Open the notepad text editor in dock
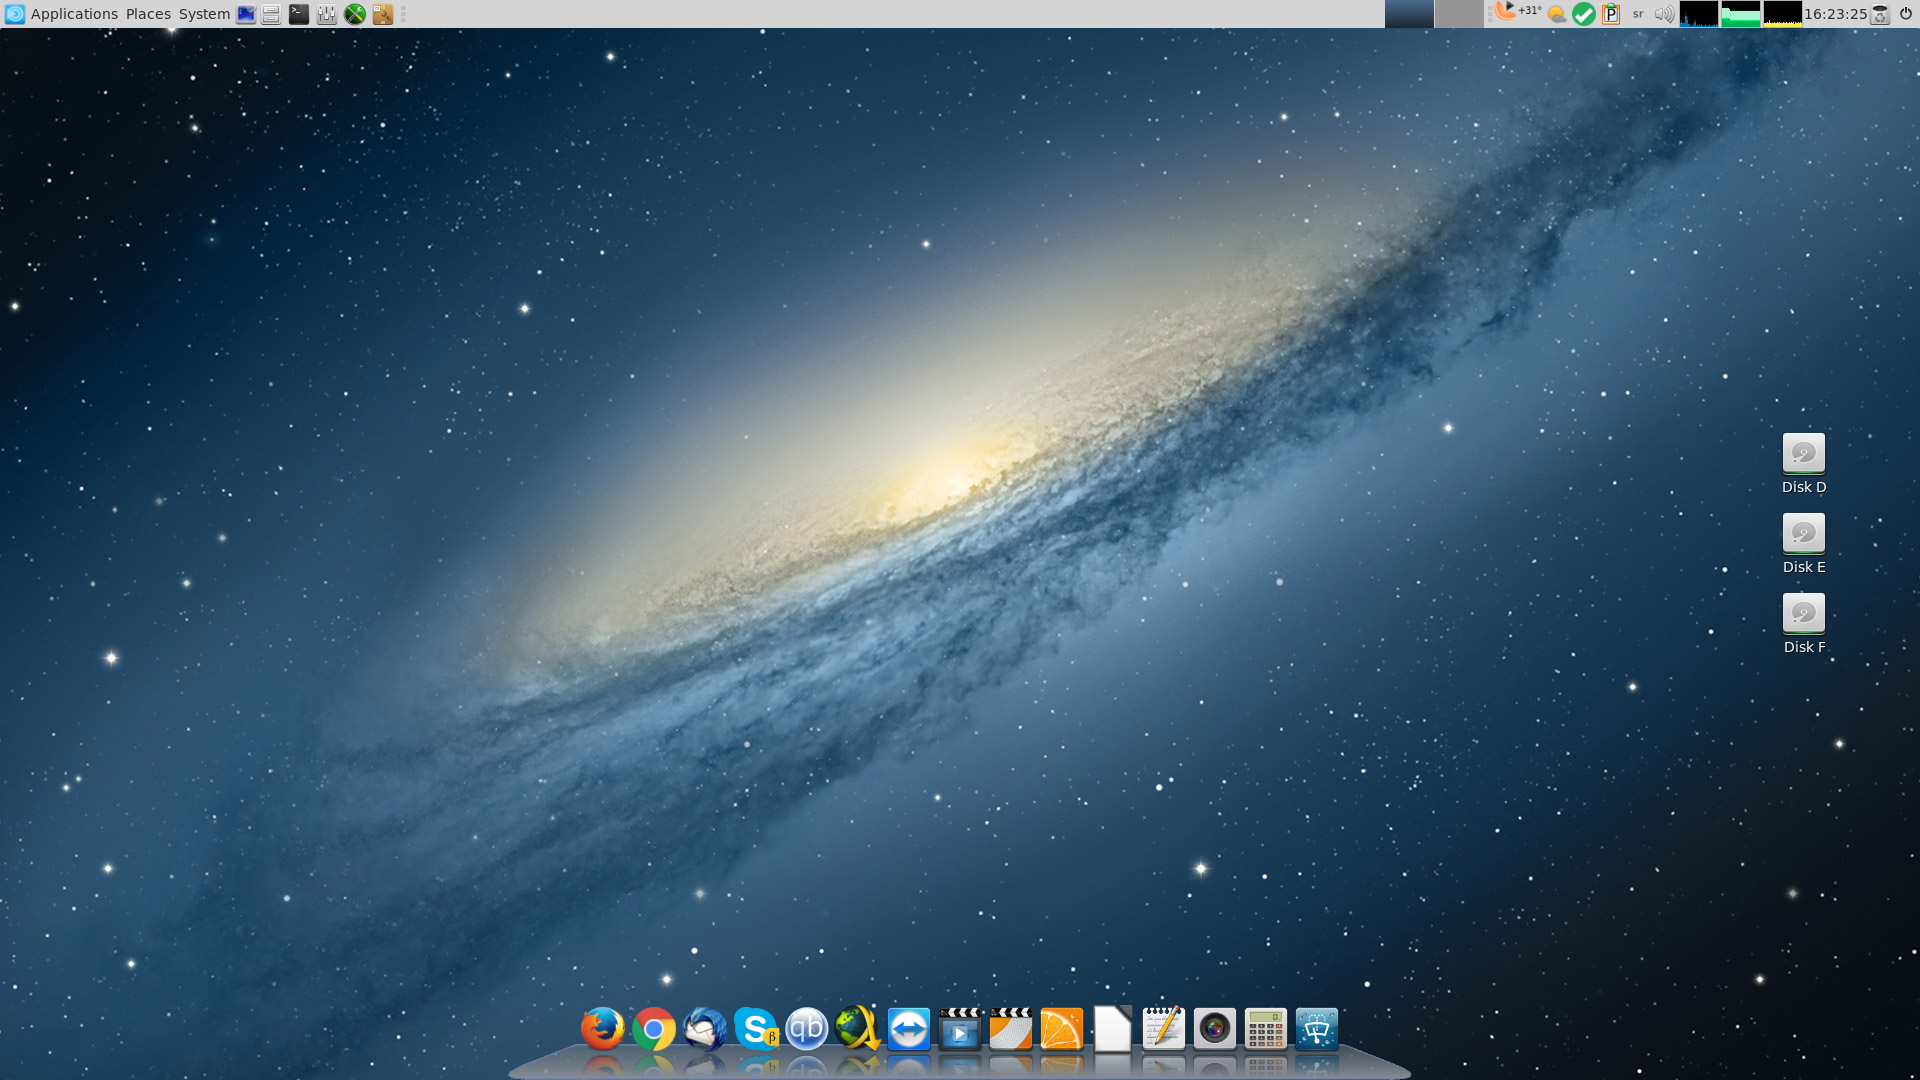 (1164, 1028)
